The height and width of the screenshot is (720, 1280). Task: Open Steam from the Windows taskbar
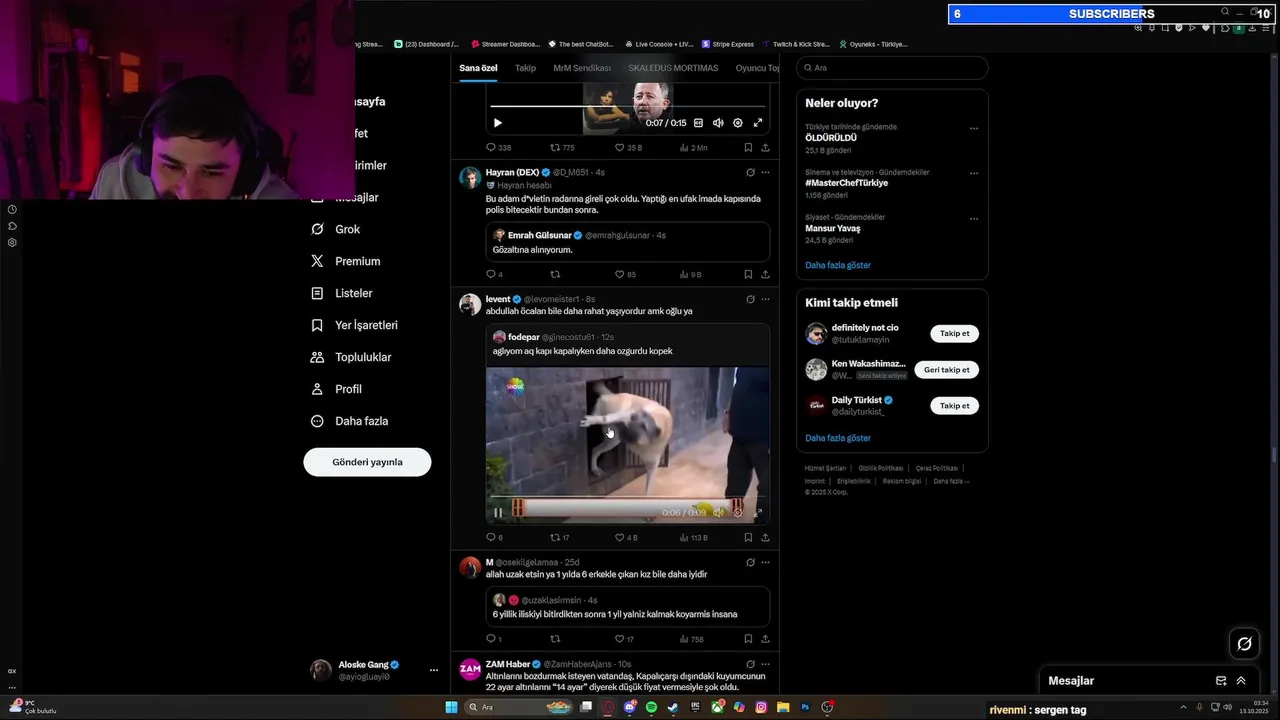click(673, 707)
